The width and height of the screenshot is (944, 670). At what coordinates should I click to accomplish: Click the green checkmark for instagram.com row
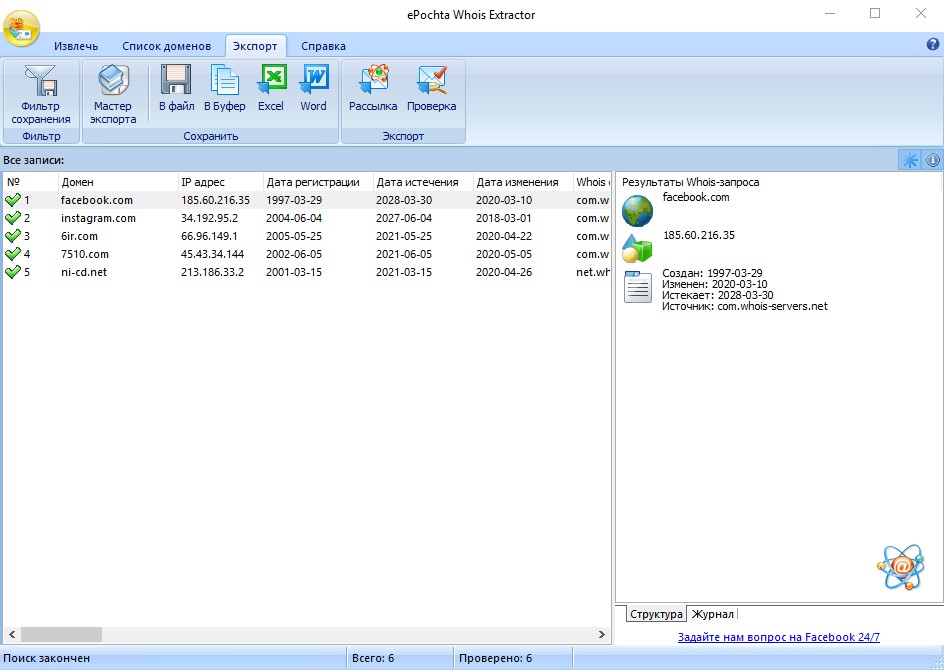pos(13,218)
